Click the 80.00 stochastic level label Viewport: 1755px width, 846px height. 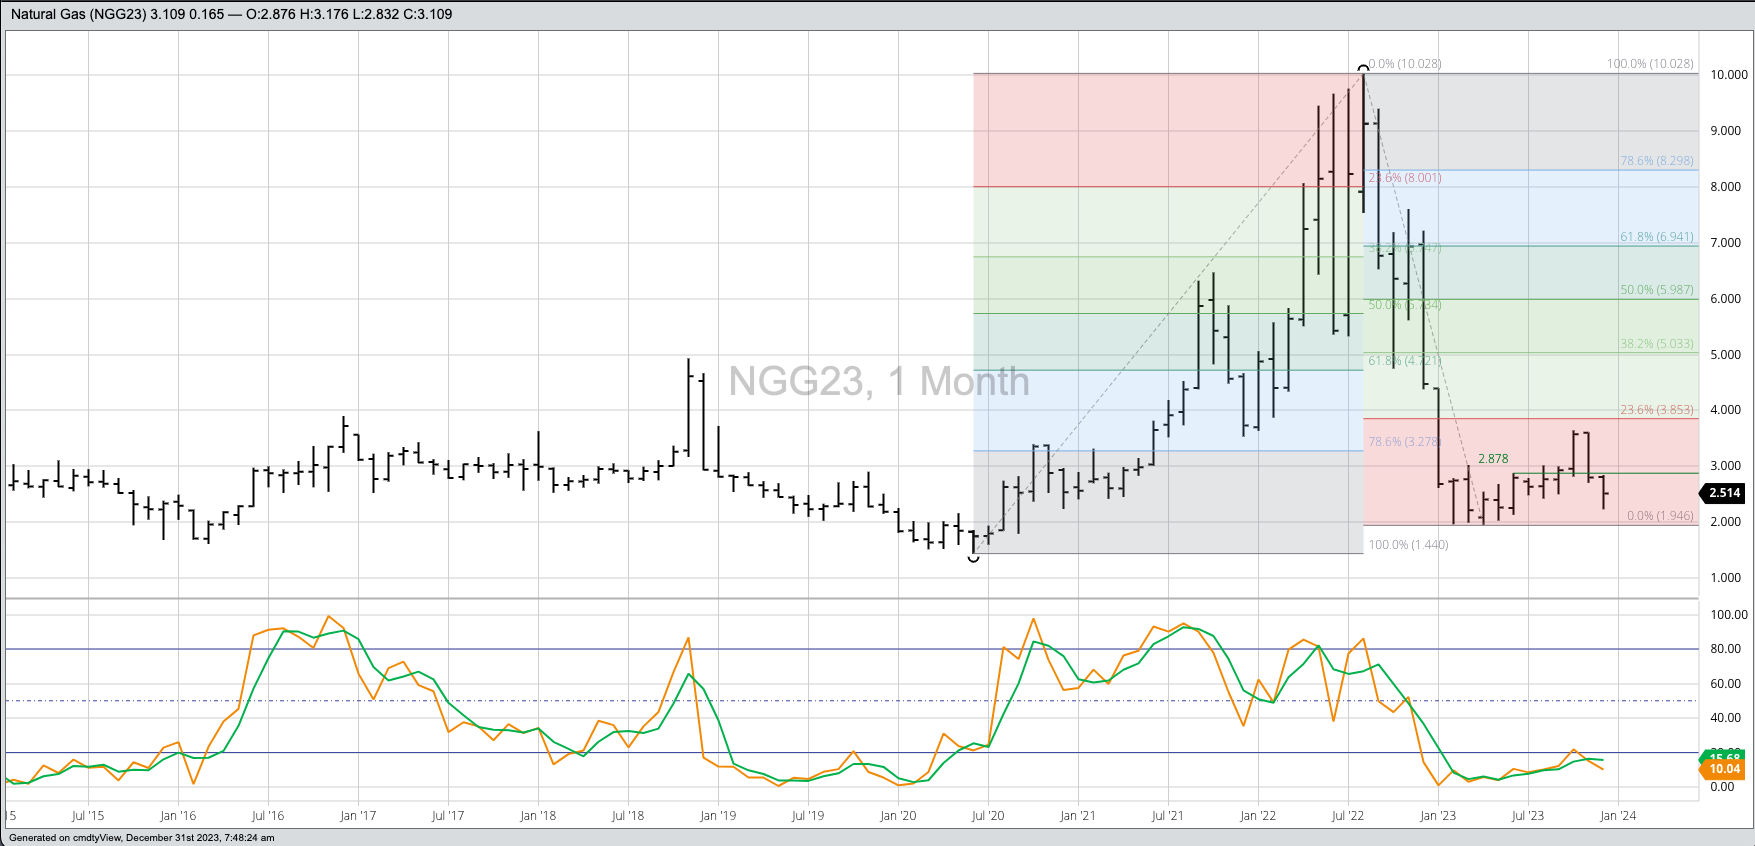pos(1722,649)
